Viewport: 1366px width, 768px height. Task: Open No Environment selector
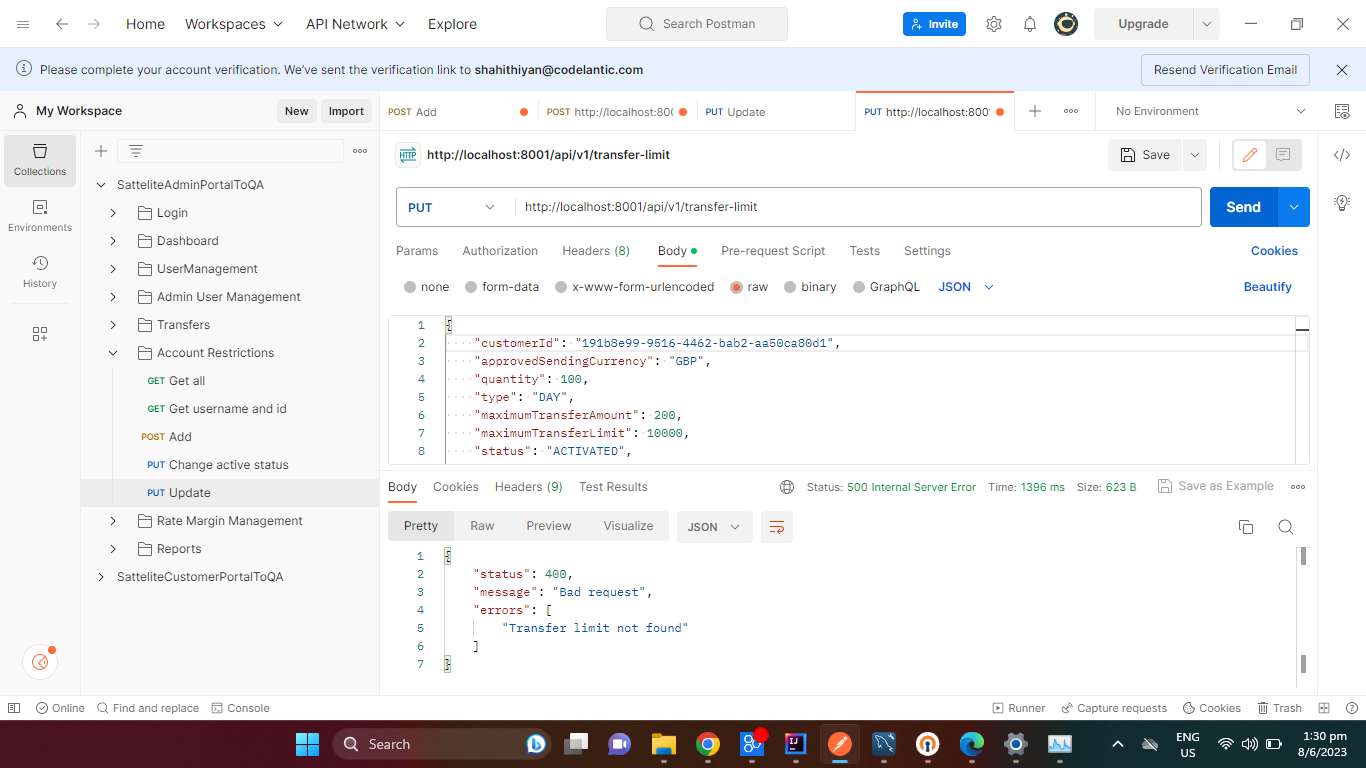click(x=1210, y=111)
